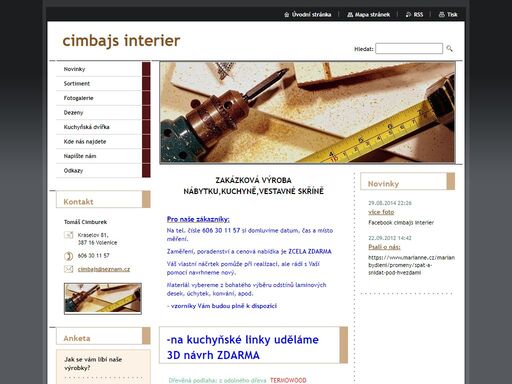Click the printer icon beside Tisk
512x384 pixels.
pos(442,15)
